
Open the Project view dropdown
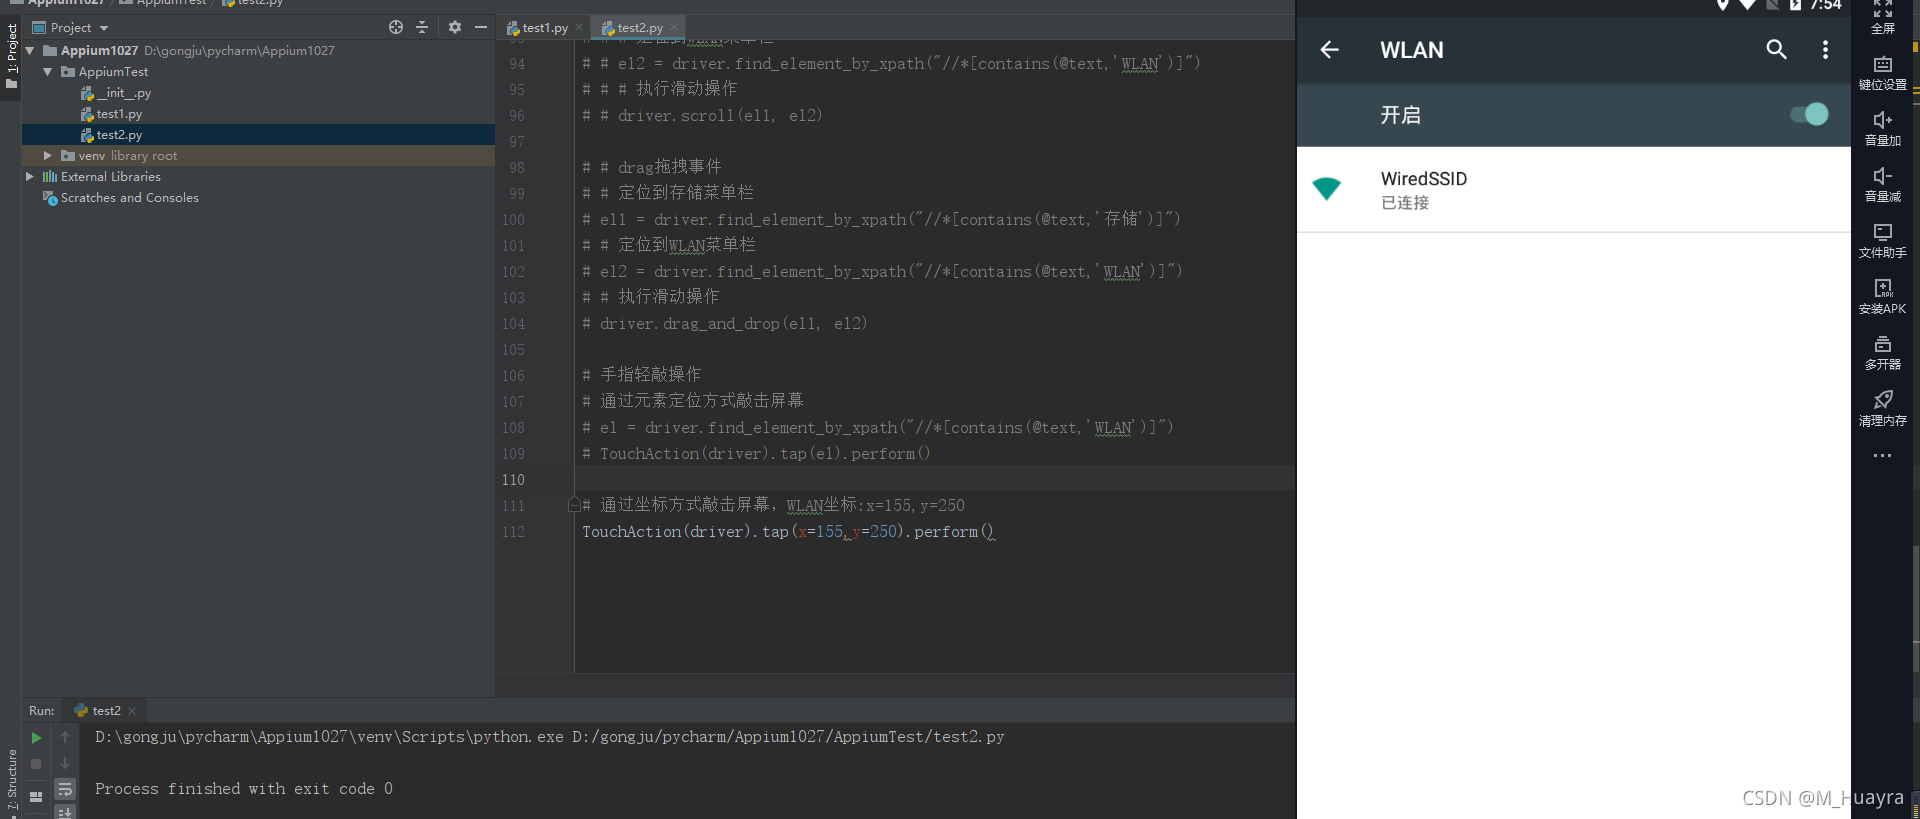tap(70, 28)
